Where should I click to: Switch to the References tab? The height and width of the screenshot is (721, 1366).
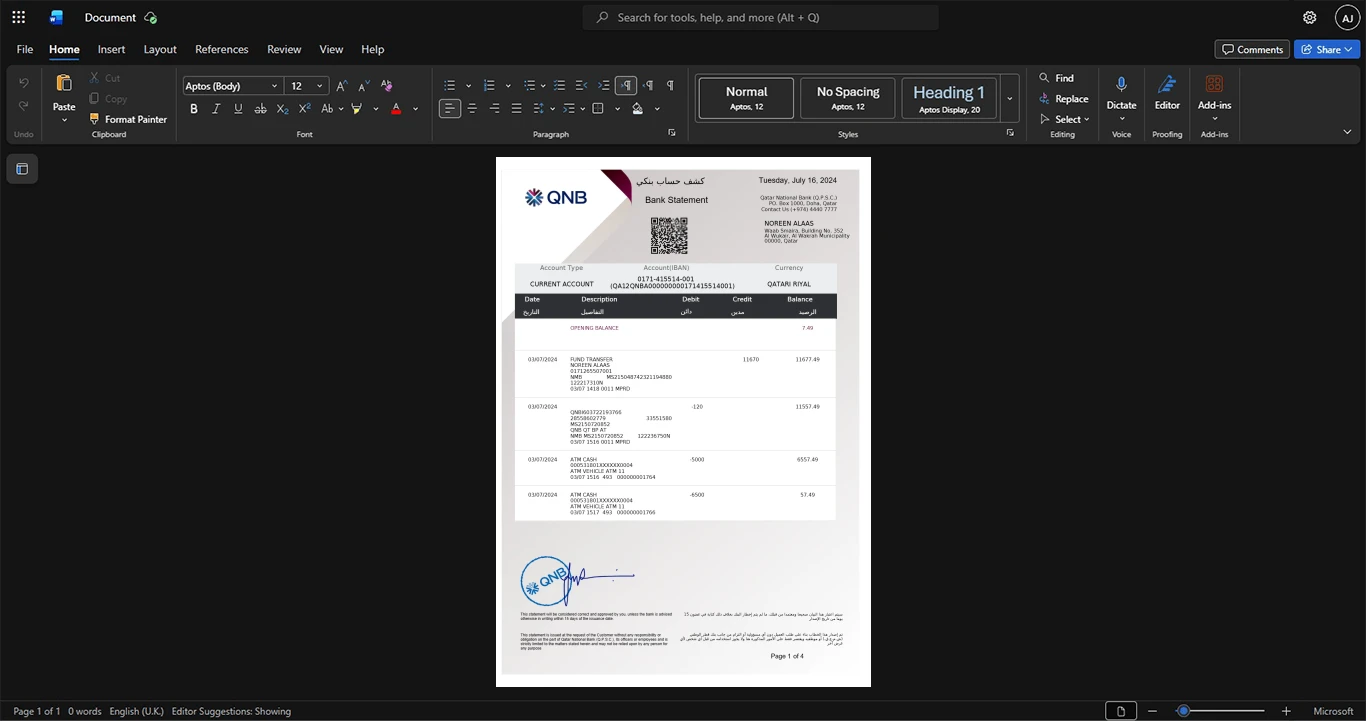tap(221, 49)
